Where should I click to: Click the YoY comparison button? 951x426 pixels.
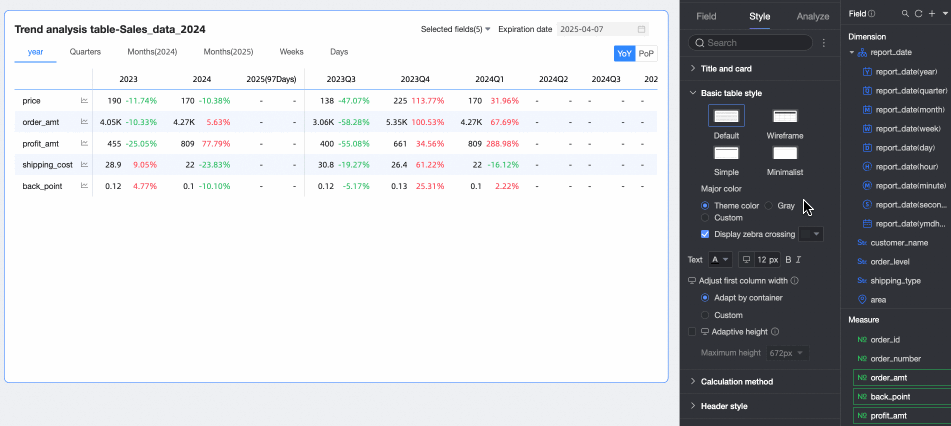(624, 53)
